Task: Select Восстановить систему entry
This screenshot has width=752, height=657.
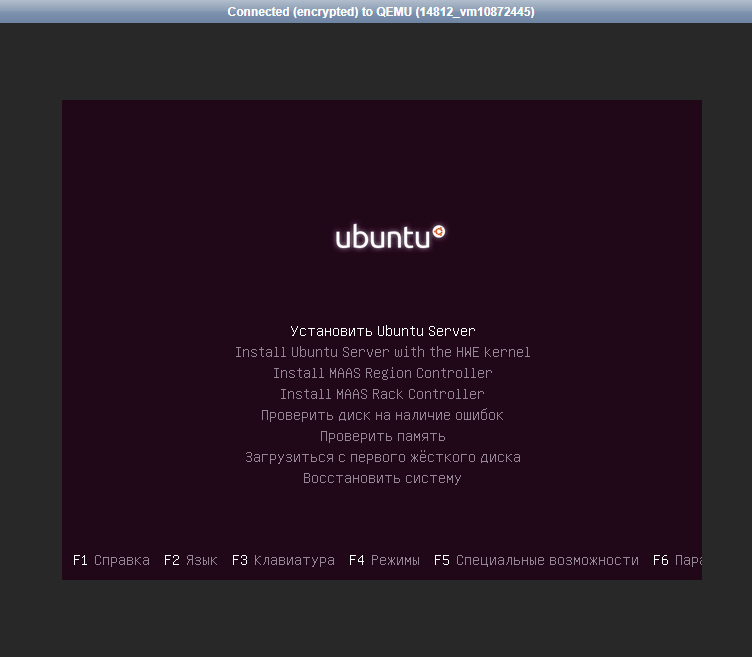Action: tap(382, 479)
